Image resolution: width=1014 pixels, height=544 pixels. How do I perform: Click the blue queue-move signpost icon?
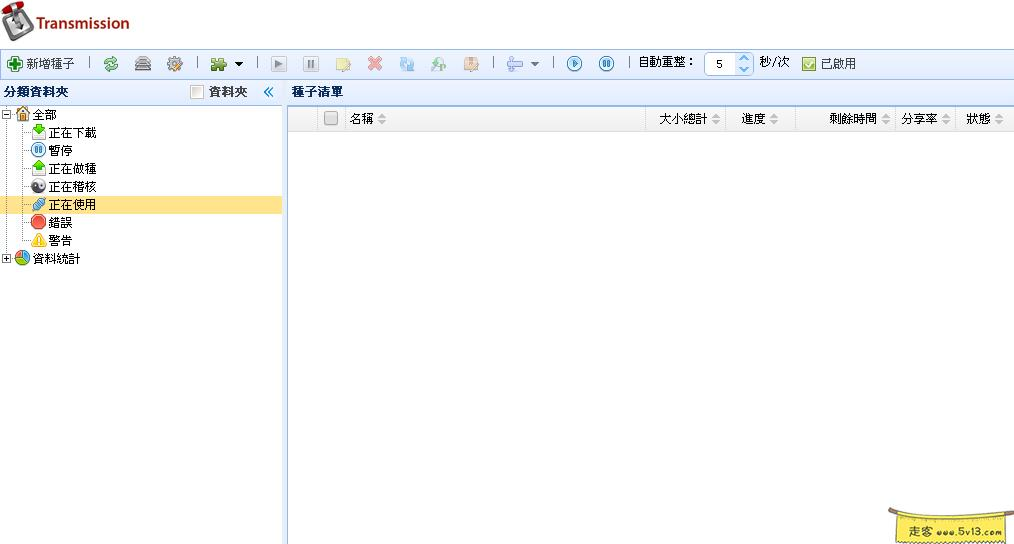pyautogui.click(x=515, y=63)
